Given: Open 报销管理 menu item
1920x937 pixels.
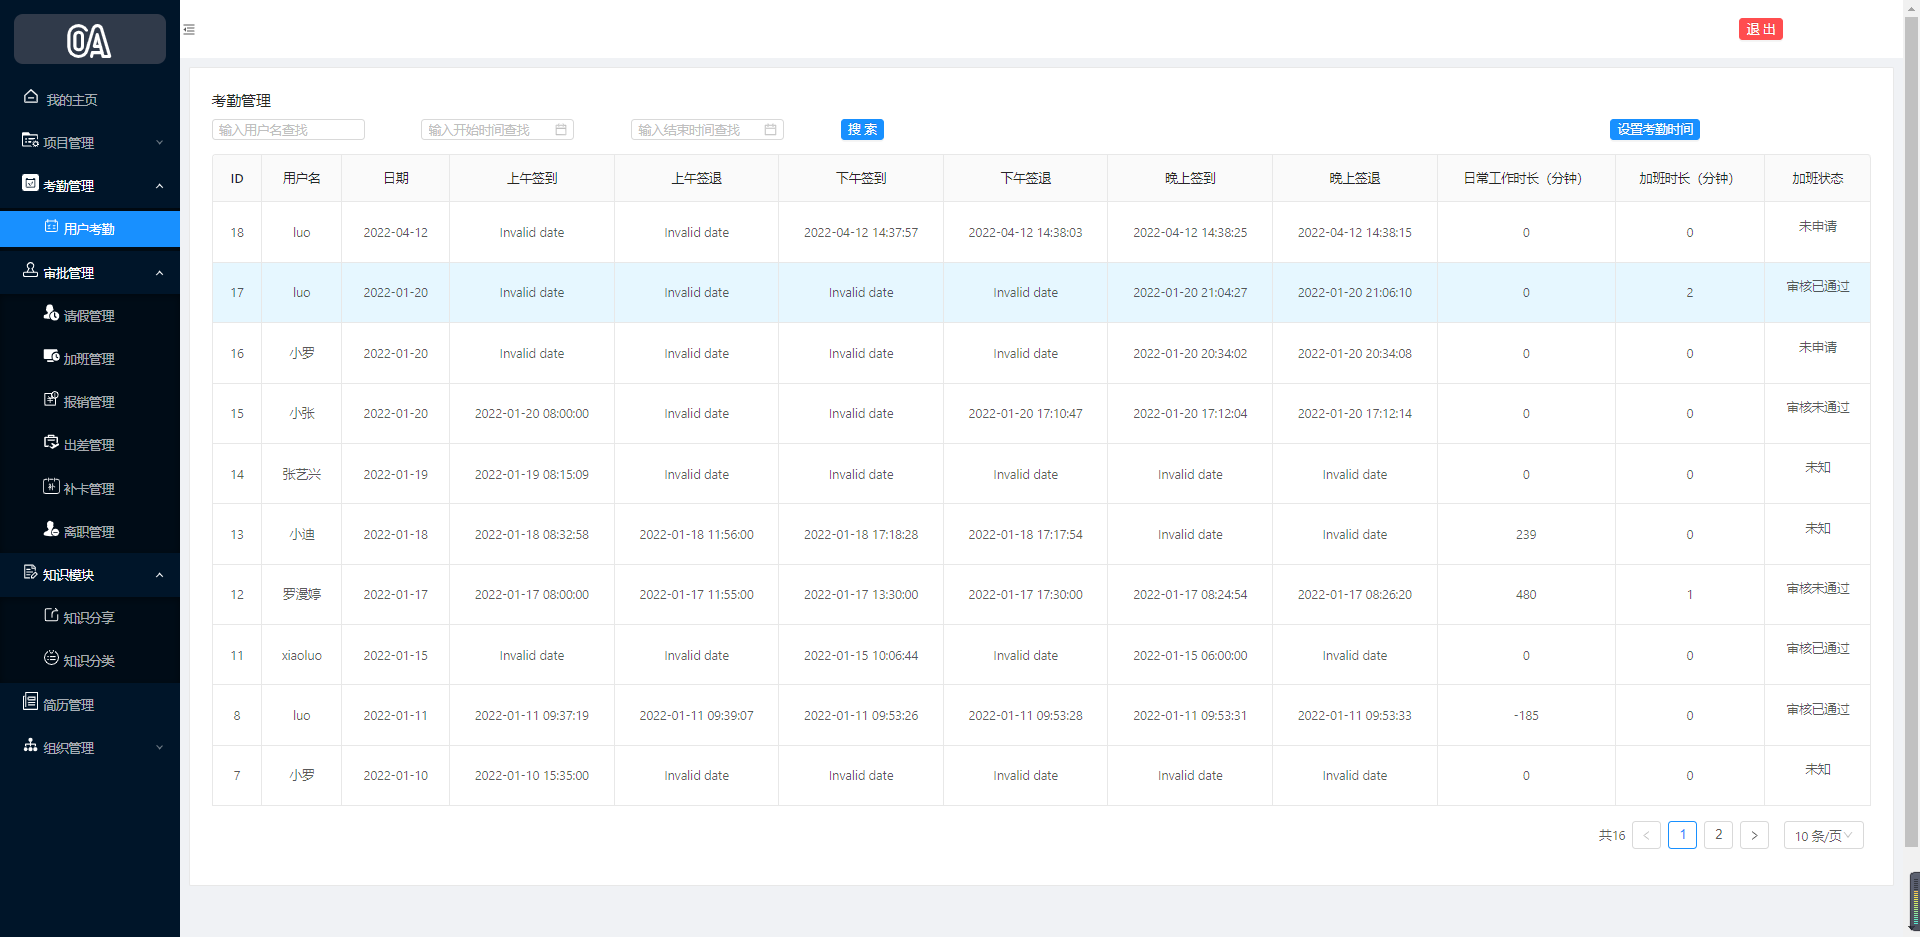Looking at the screenshot, I should click(x=90, y=402).
